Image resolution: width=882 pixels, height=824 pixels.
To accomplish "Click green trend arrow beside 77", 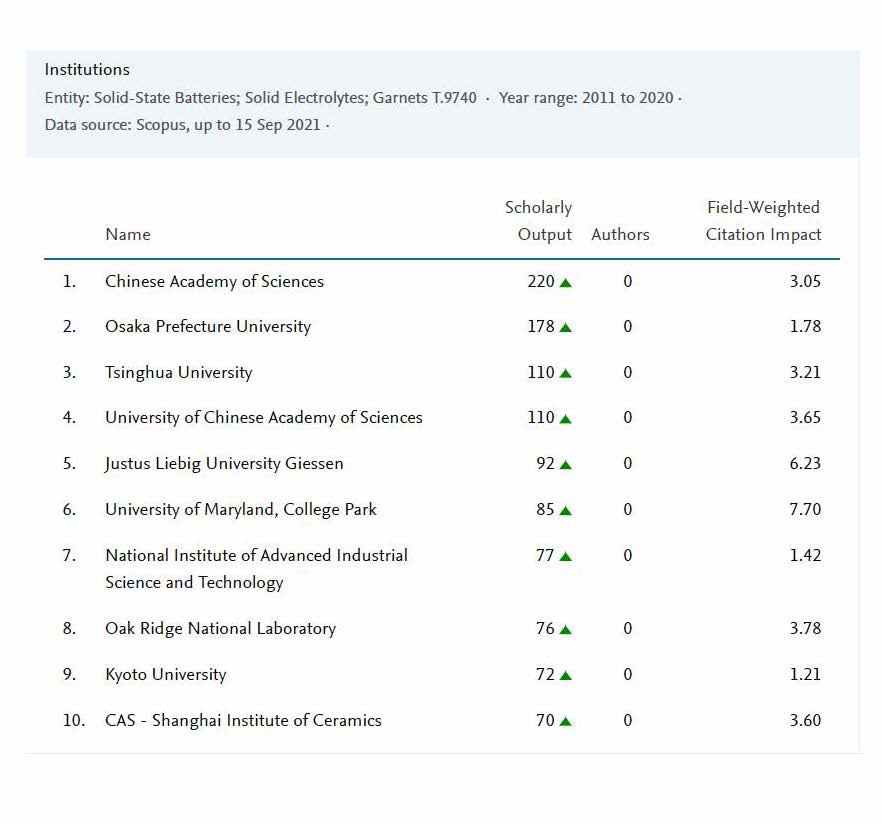I will click(x=566, y=557).
